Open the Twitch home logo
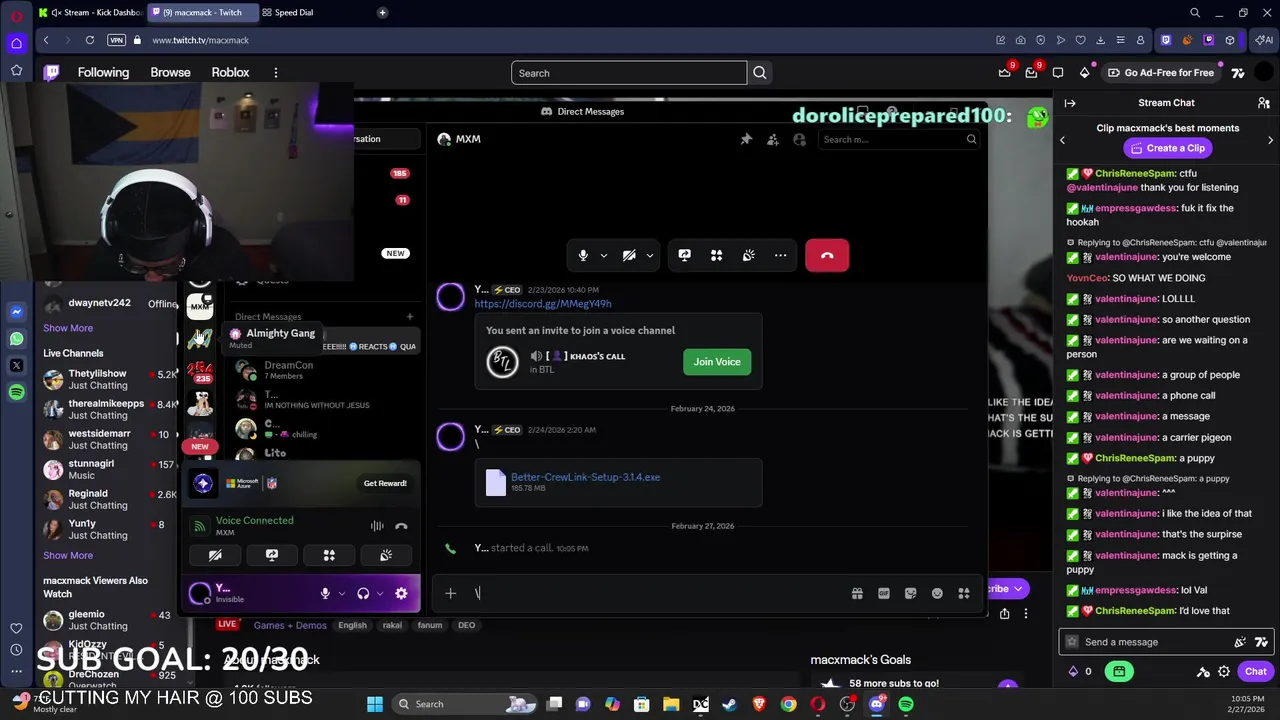The width and height of the screenshot is (1280, 720). [x=52, y=72]
